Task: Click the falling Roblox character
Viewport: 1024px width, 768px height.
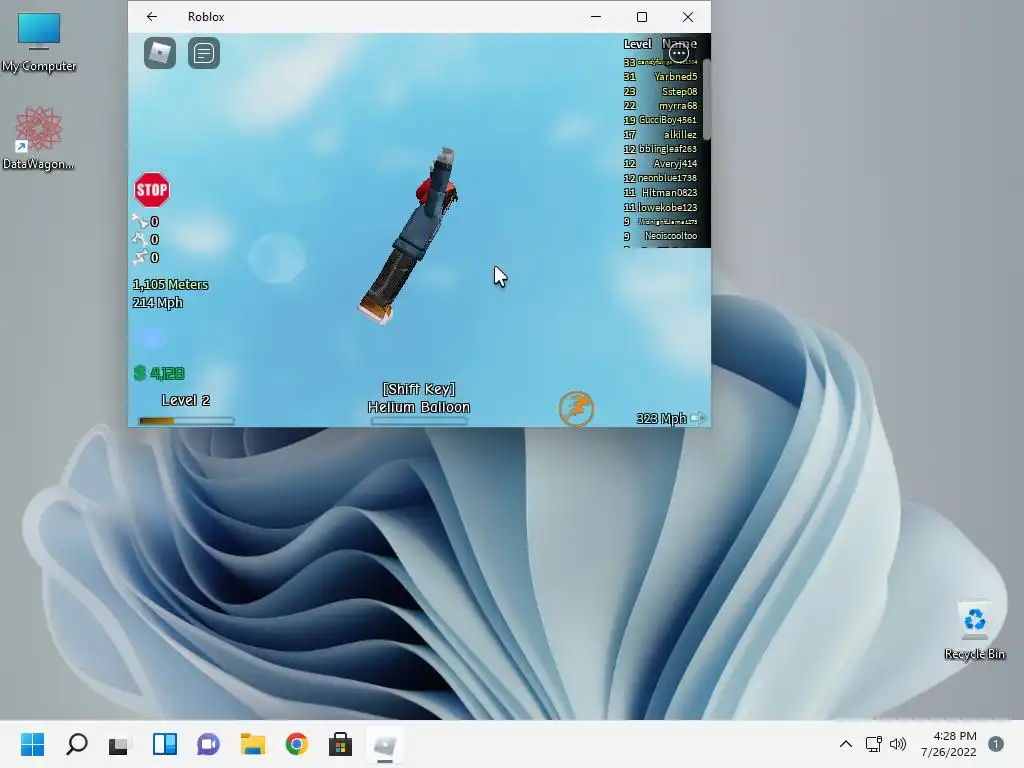Action: tap(409, 236)
